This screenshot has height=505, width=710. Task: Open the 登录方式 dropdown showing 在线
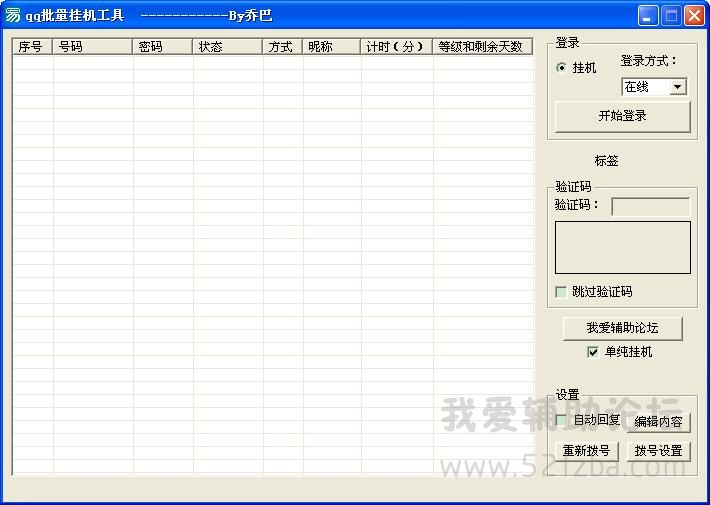click(x=654, y=87)
